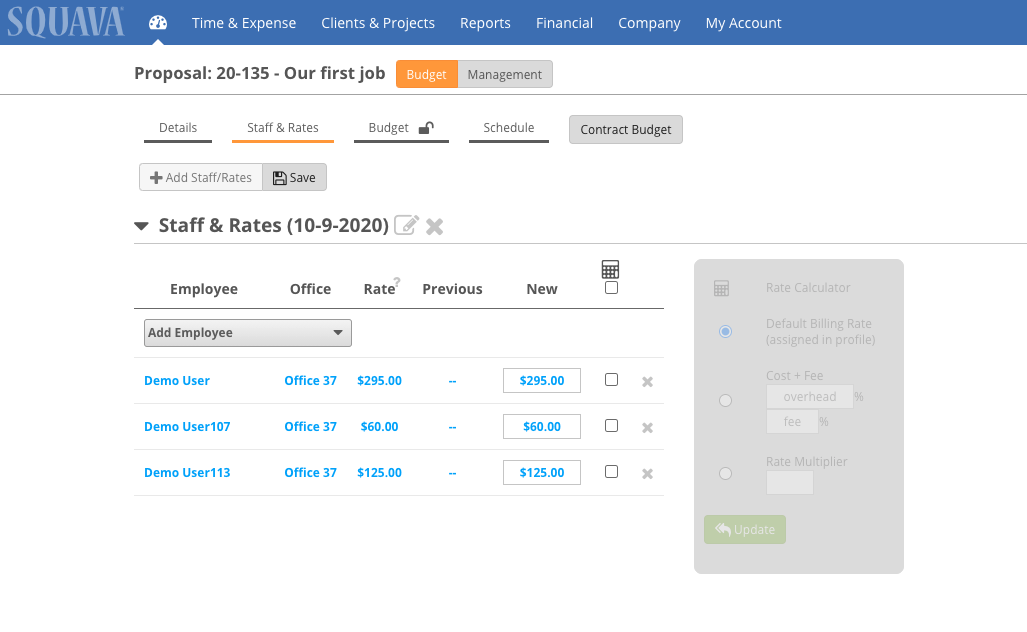Remove Demo User107 with its row delete icon
Screen dimensions: 1027x632
(646, 426)
